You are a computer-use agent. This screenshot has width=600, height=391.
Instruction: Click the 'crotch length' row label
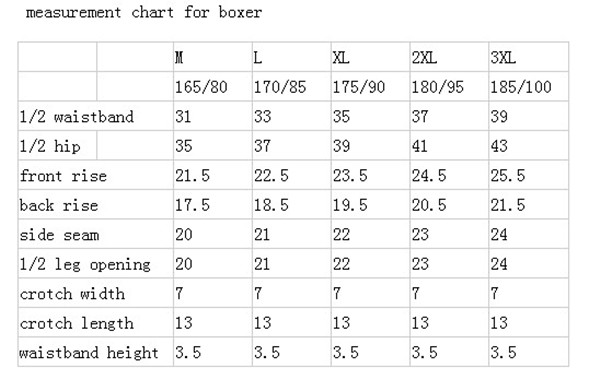click(x=77, y=324)
